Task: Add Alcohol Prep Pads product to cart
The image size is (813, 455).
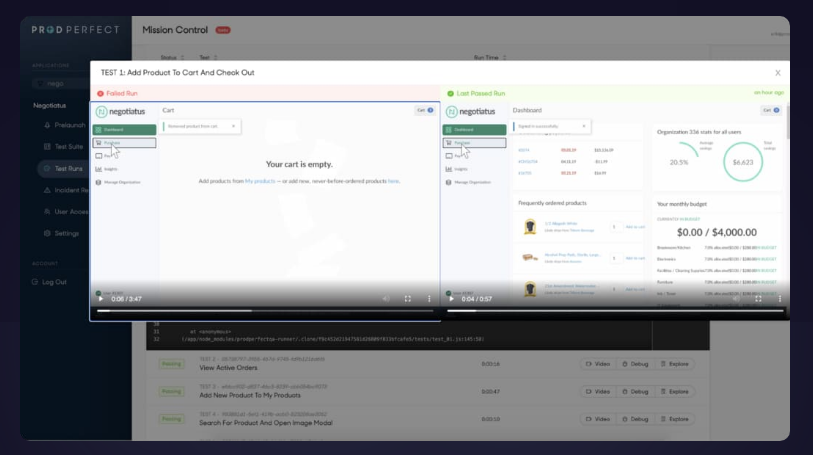Action: pos(635,258)
